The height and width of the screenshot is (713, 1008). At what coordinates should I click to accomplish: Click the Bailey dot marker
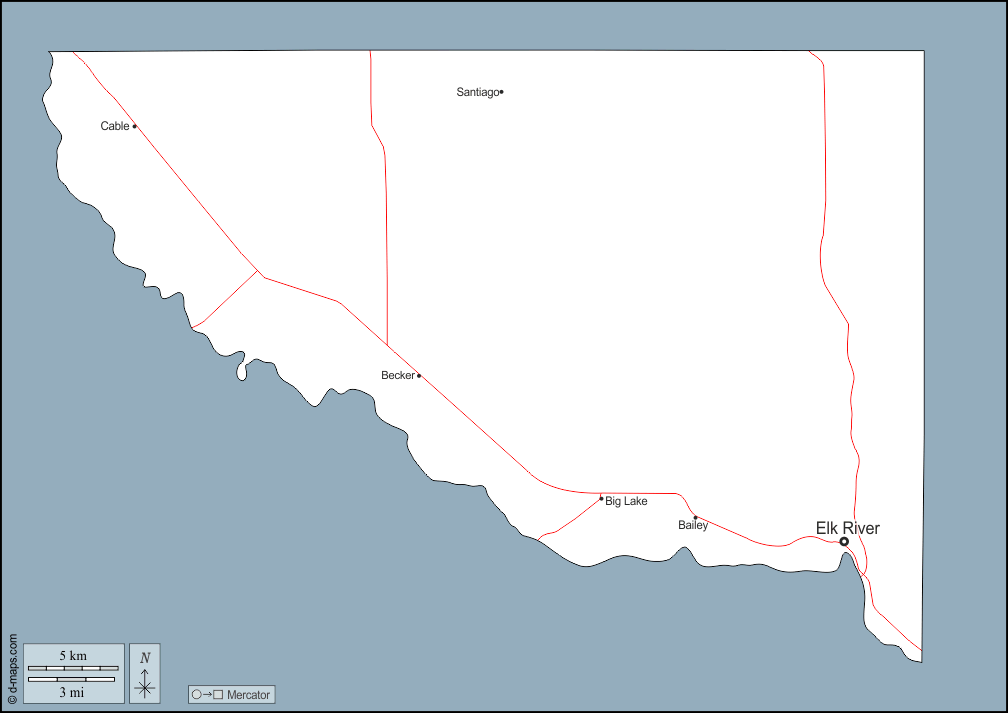[695, 518]
